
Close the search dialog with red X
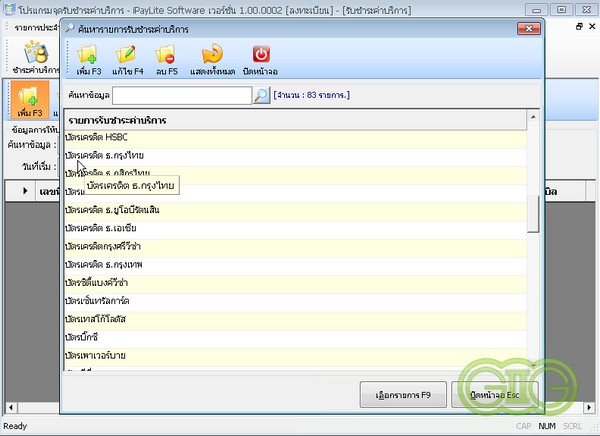pyautogui.click(x=529, y=28)
